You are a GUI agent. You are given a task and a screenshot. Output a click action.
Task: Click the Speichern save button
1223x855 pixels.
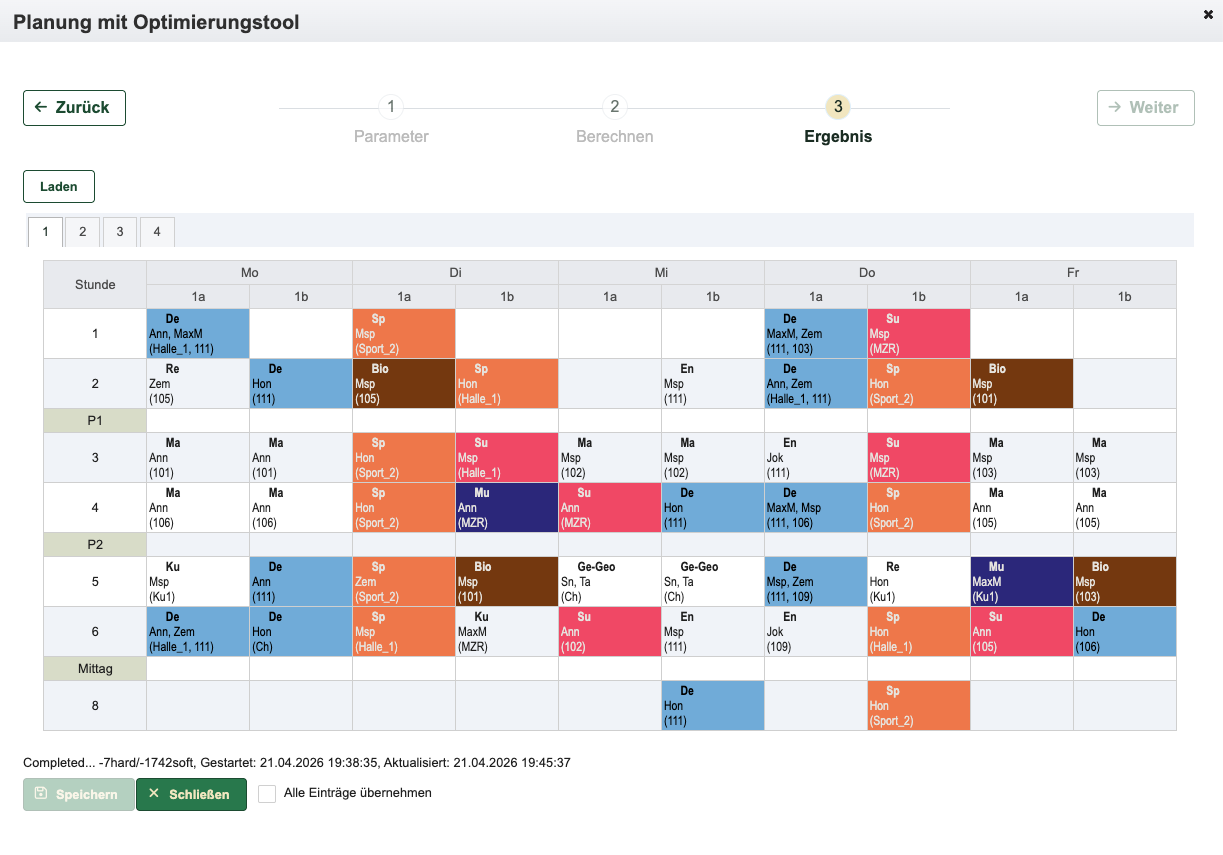tap(79, 795)
